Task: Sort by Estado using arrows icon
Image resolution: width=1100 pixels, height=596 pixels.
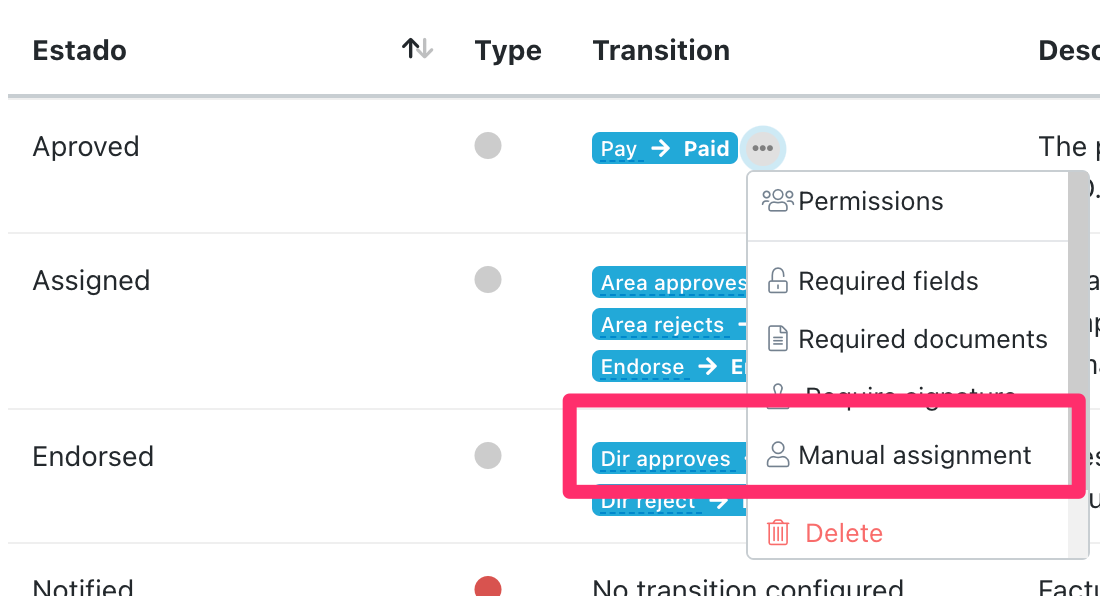Action: click(417, 49)
